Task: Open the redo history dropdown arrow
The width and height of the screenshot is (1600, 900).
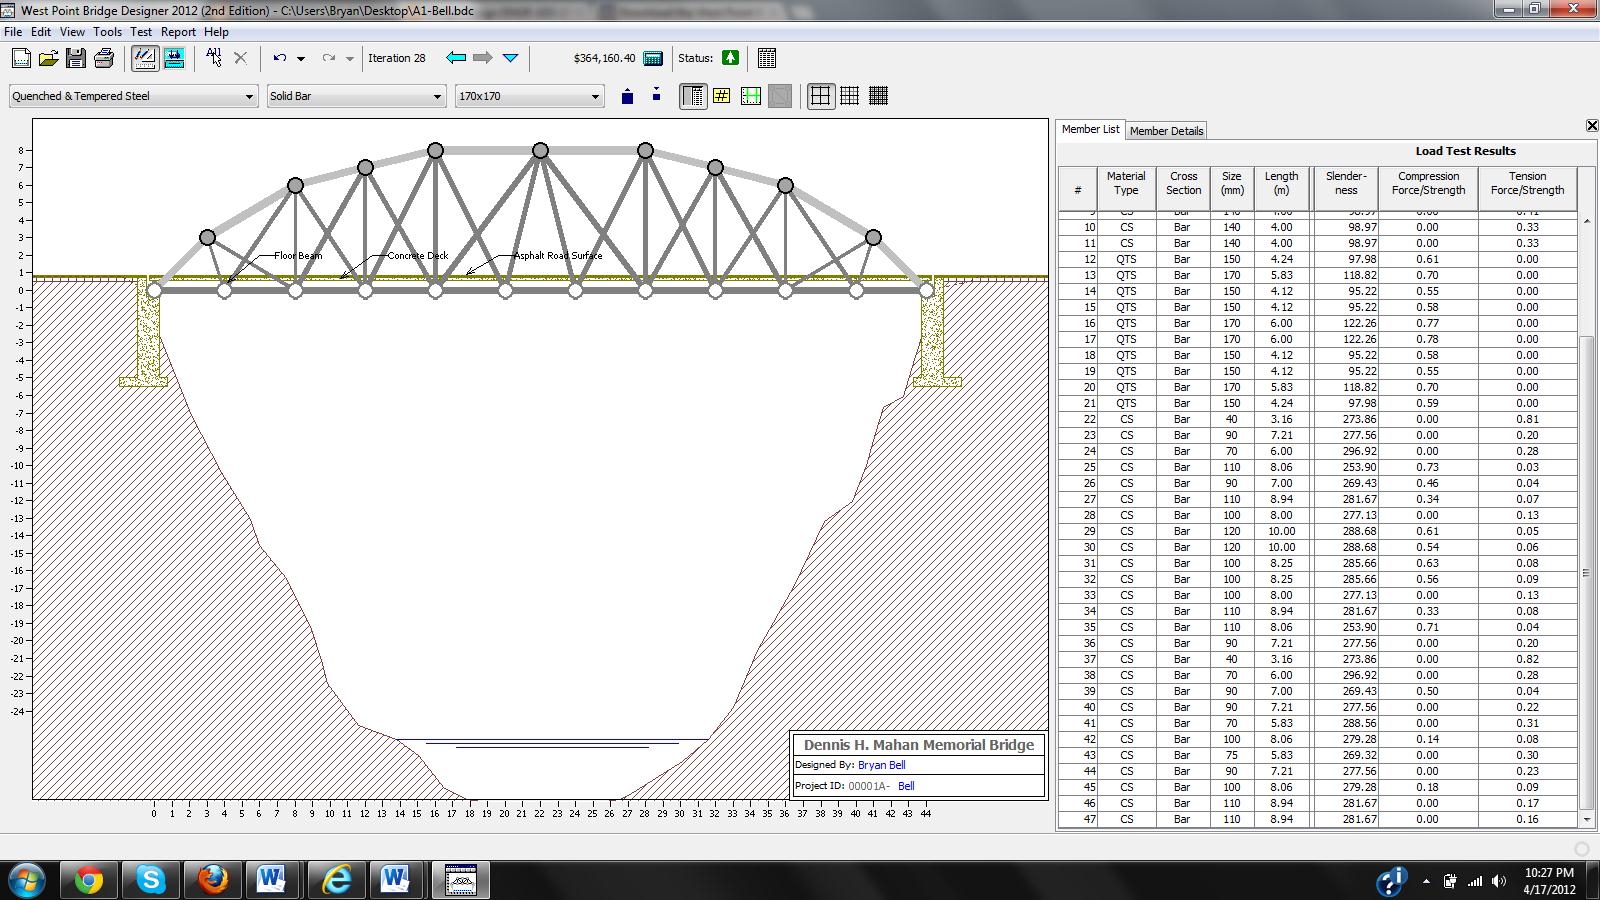Action: coord(350,59)
